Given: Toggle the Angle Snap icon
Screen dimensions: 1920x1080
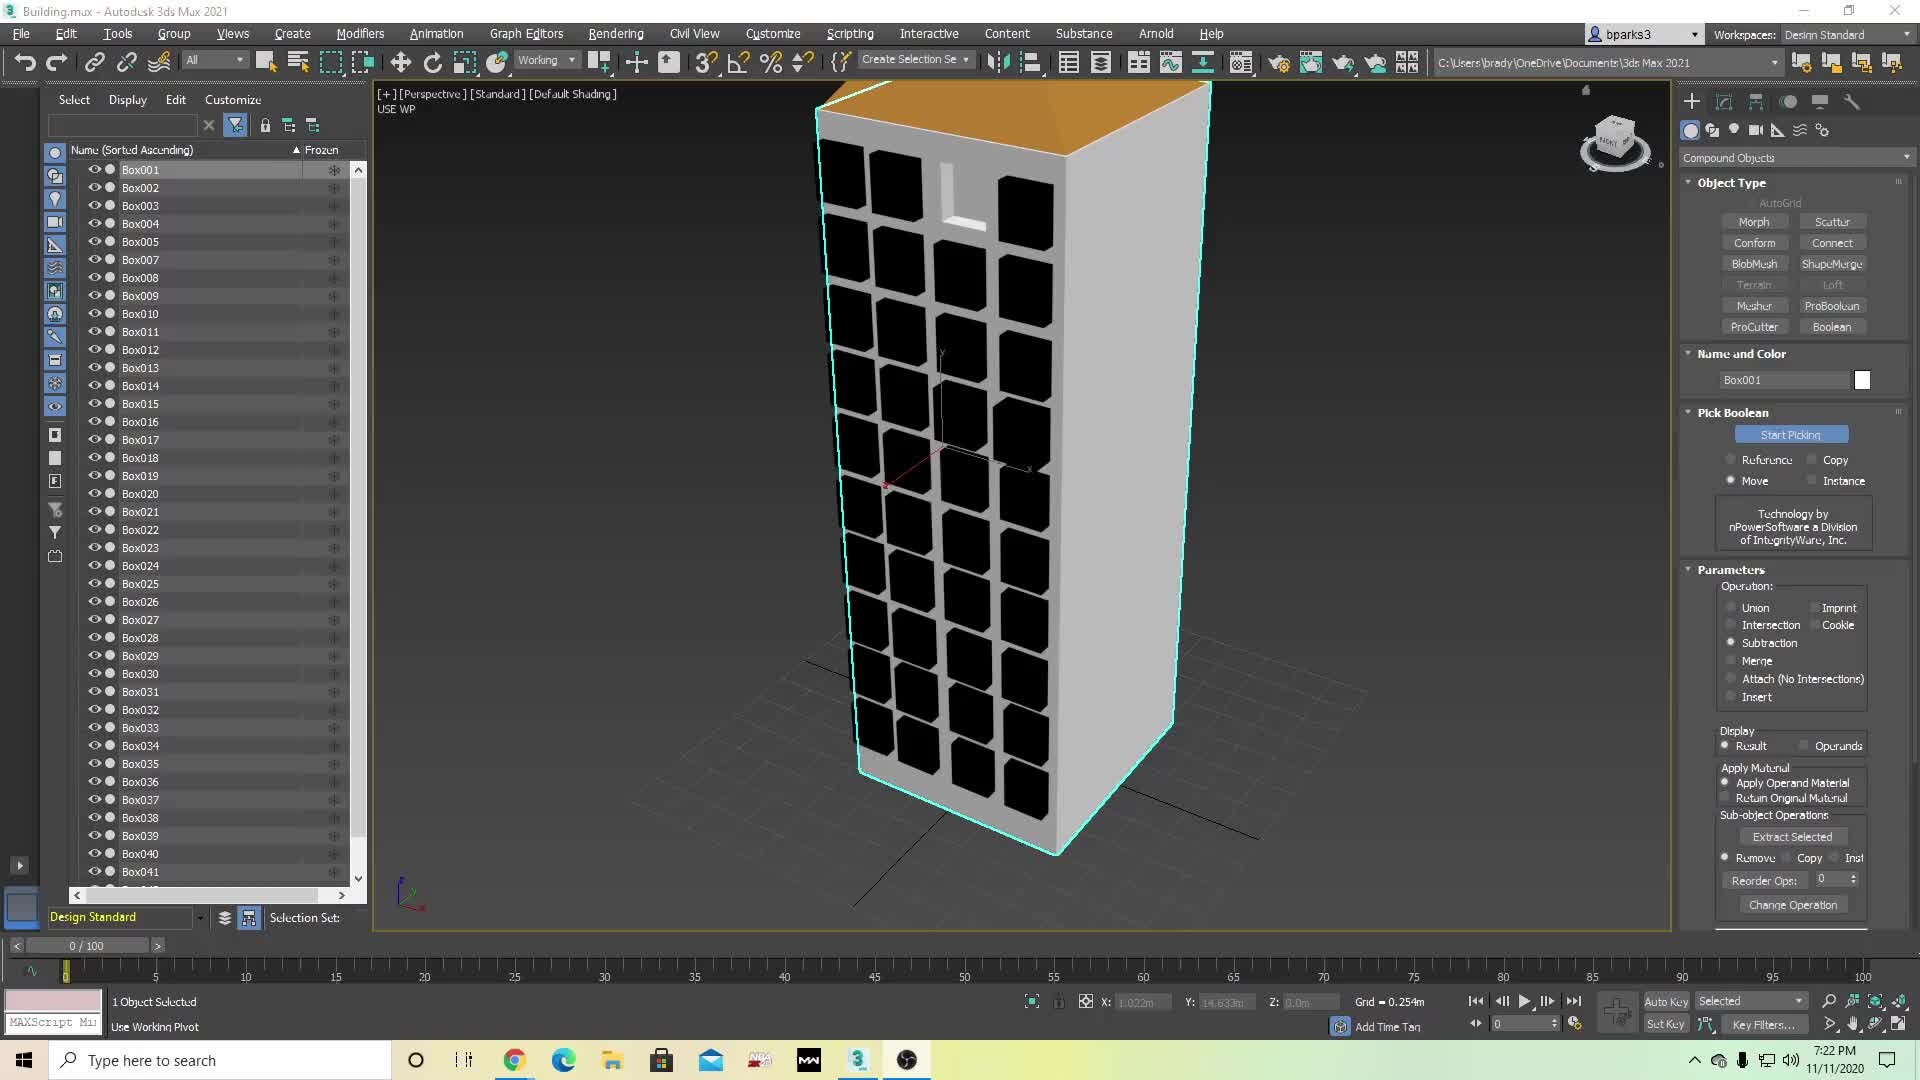Looking at the screenshot, I should tap(738, 62).
